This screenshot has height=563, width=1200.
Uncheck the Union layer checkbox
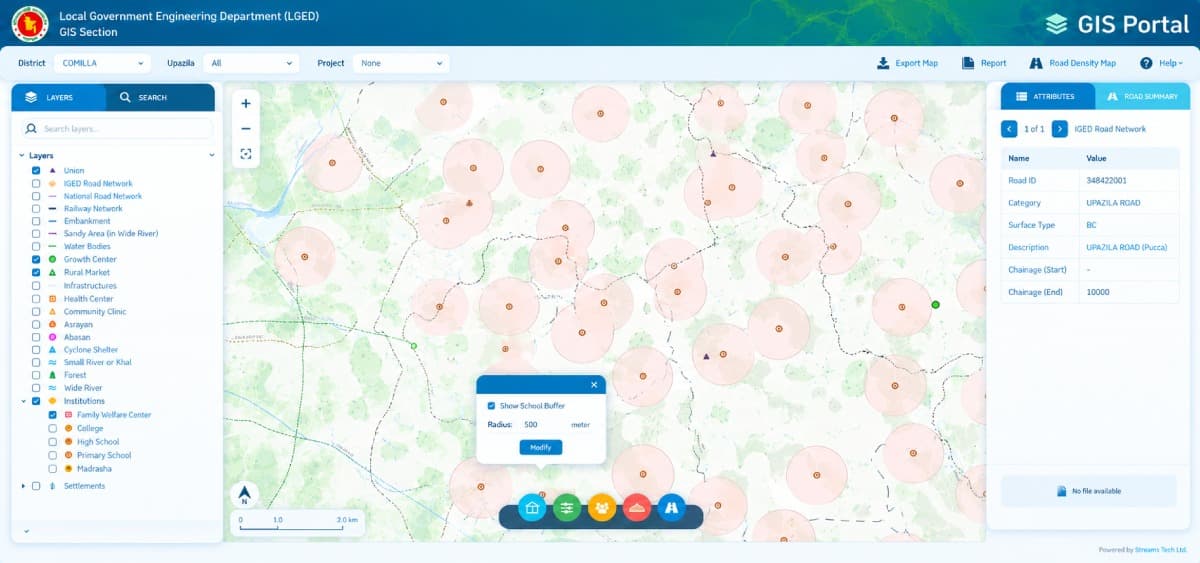click(x=36, y=171)
